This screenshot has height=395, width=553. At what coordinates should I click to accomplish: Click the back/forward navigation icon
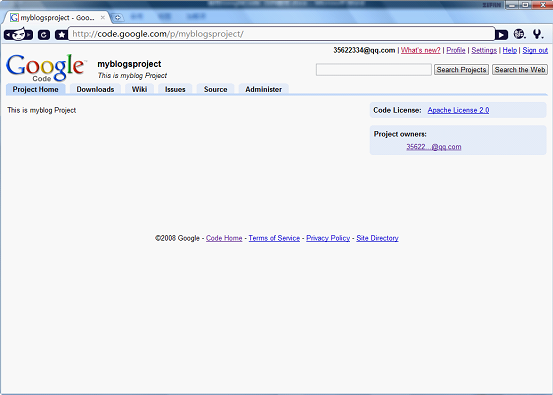pyautogui.click(x=18, y=35)
